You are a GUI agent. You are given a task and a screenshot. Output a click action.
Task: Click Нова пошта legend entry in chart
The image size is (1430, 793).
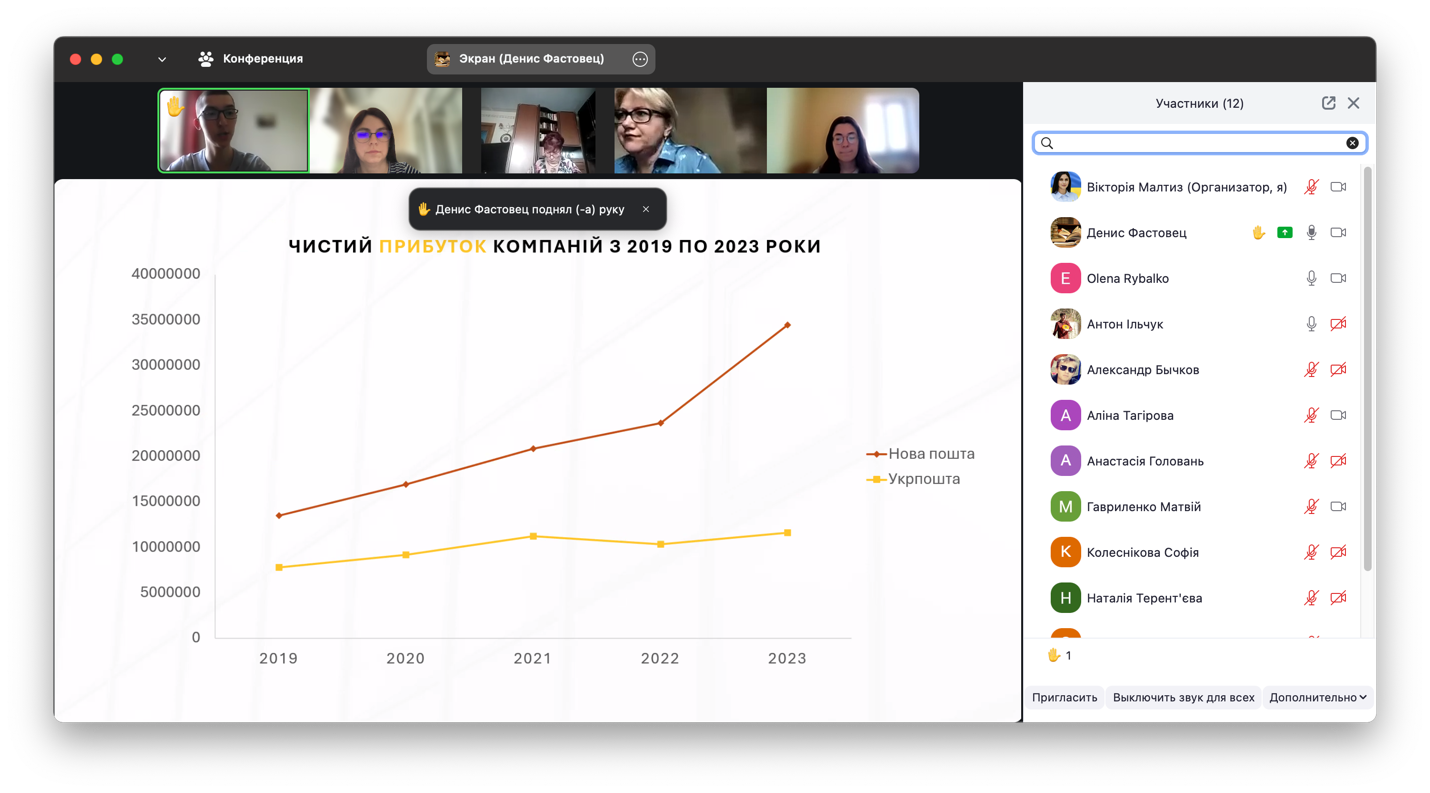pos(921,454)
